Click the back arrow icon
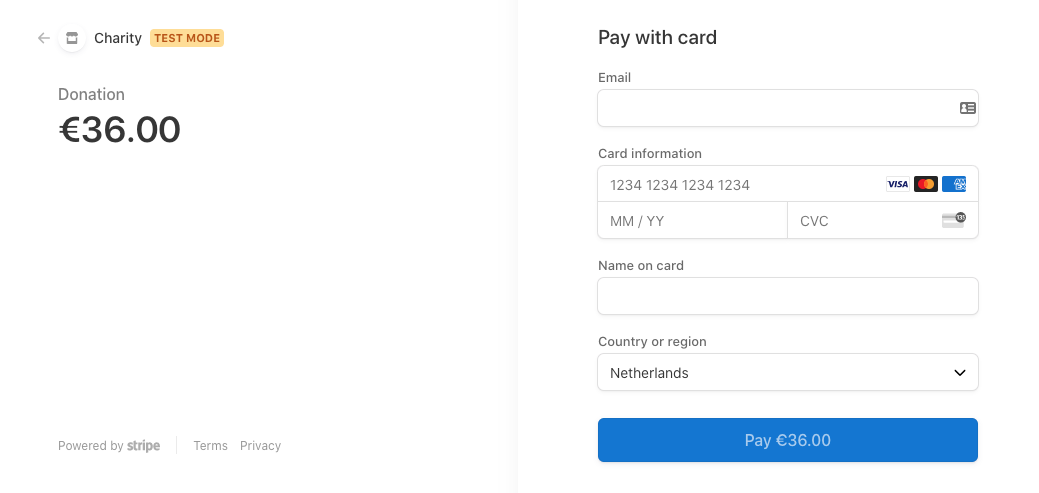Viewport: 1039px width, 493px height. 43,38
